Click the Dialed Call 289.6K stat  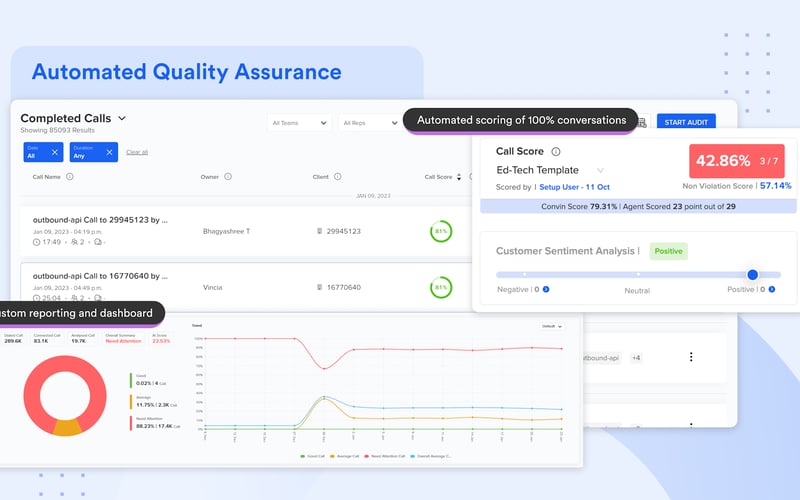14,338
